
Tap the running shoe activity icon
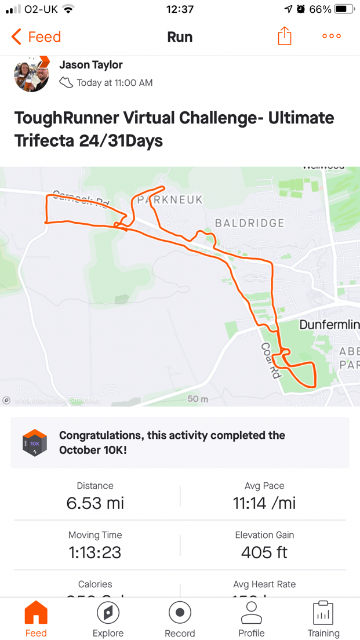(x=66, y=83)
